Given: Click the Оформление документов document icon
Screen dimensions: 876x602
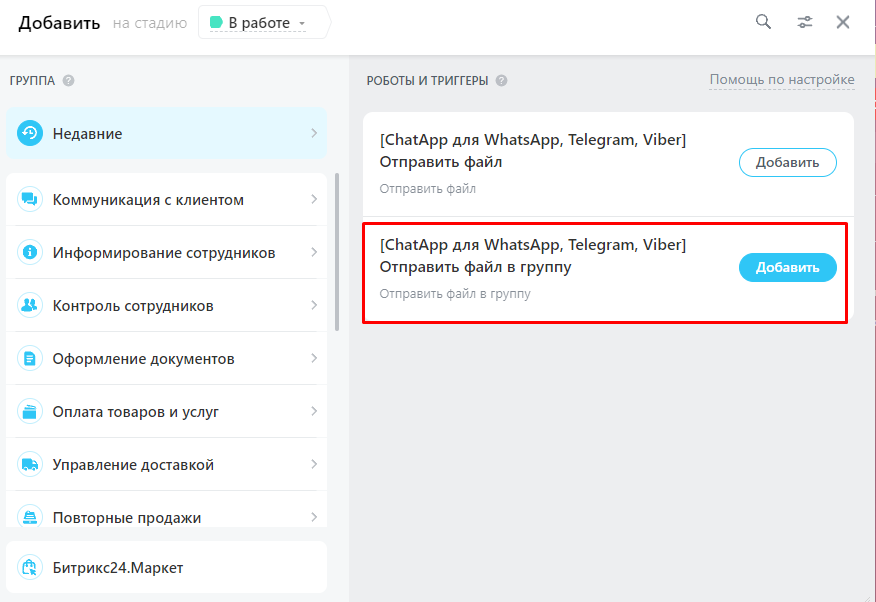Looking at the screenshot, I should (x=30, y=358).
